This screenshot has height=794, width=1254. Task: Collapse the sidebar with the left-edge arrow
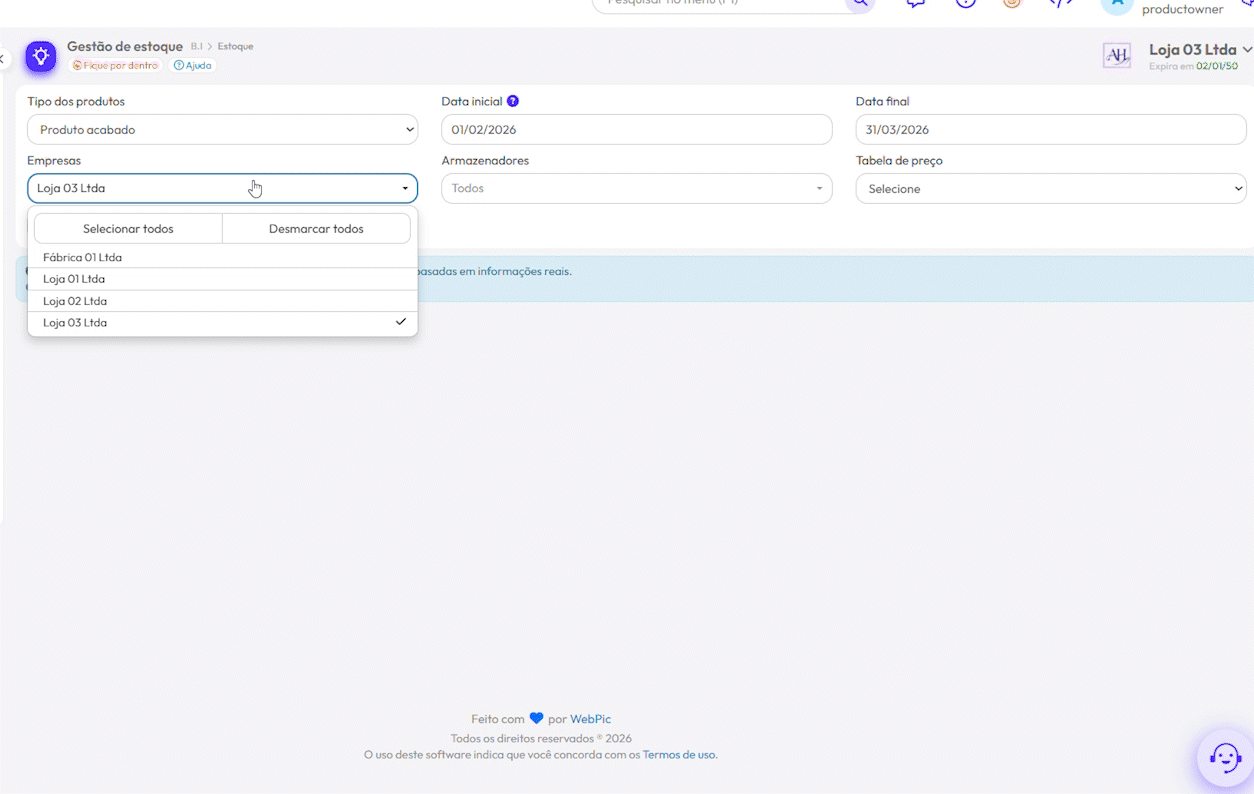coord(3,59)
